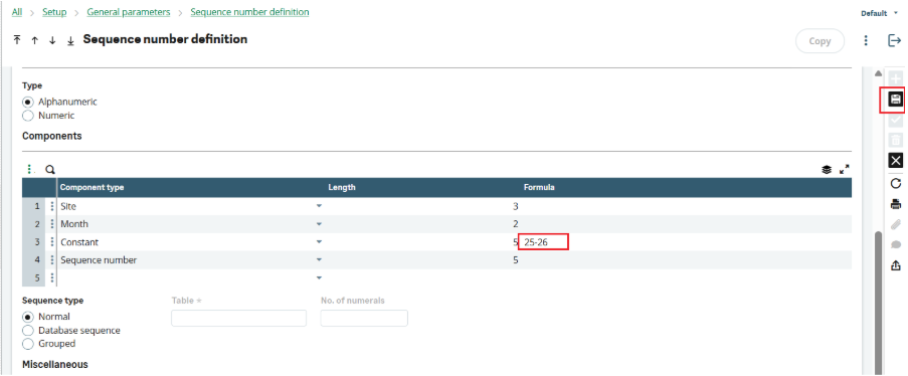This screenshot has width=908, height=376.
Task: Click the paperclip attachment icon
Action: (x=895, y=224)
